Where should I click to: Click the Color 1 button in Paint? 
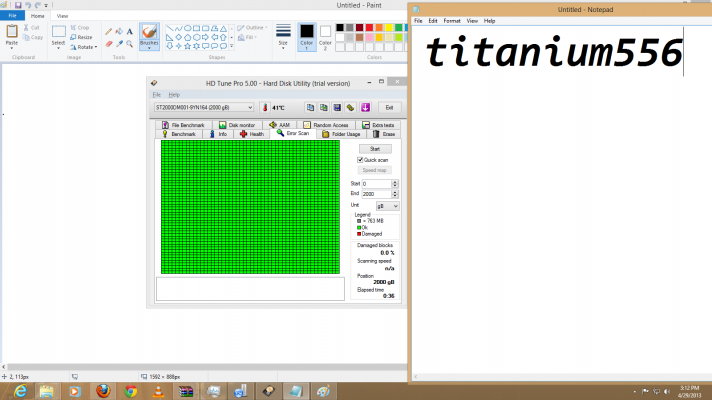pos(307,37)
